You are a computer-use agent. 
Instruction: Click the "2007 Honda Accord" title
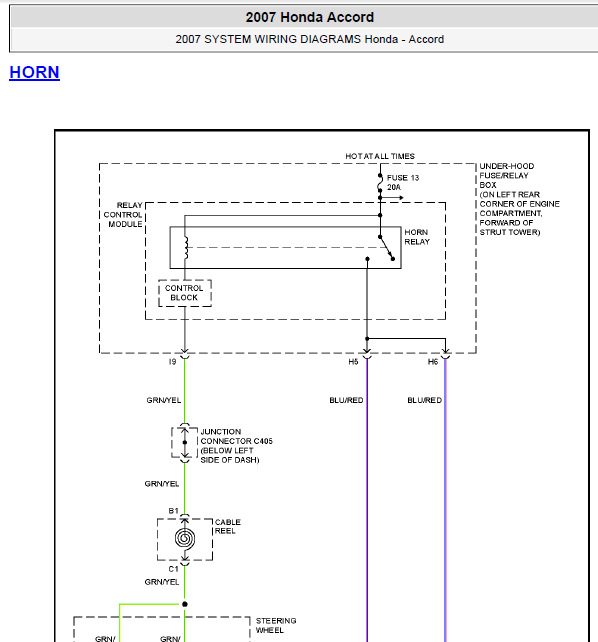tap(309, 17)
